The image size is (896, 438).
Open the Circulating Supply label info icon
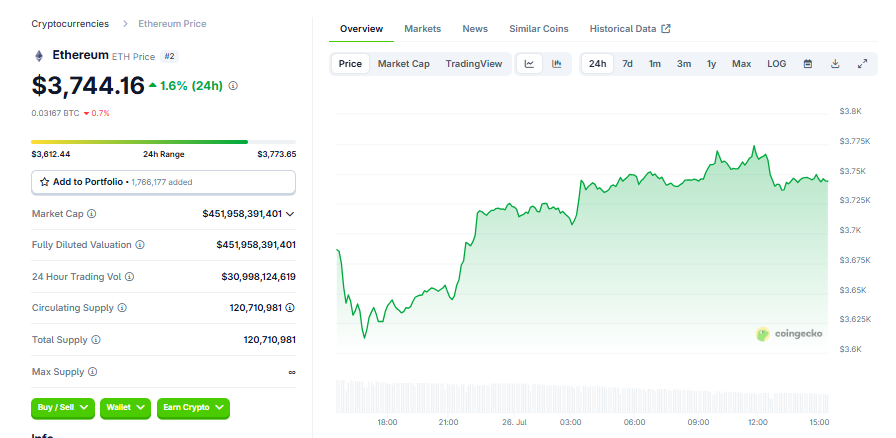(122, 308)
